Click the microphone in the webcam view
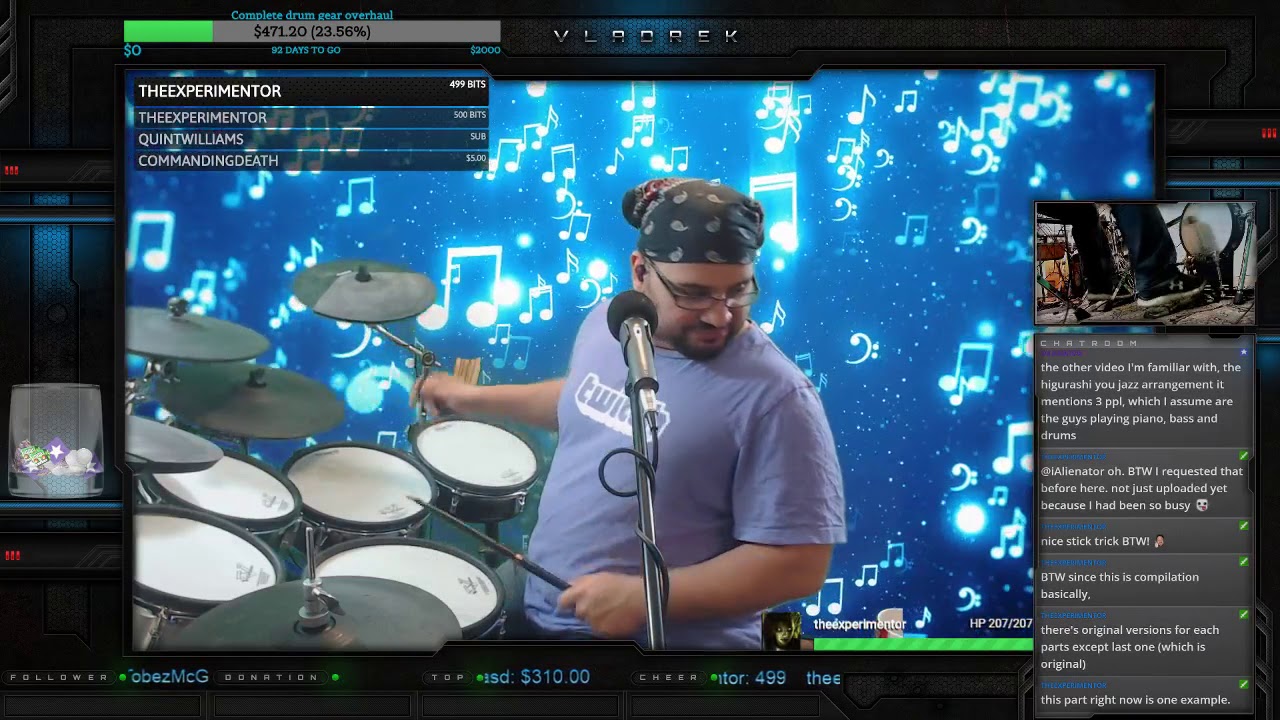This screenshot has width=1280, height=720. pyautogui.click(x=635, y=340)
